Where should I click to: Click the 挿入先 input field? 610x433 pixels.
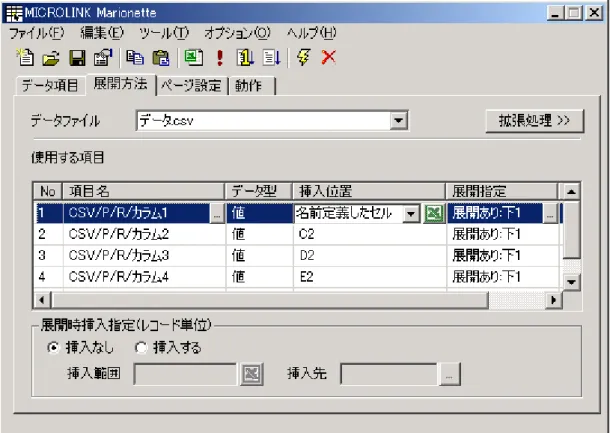pyautogui.click(x=389, y=374)
